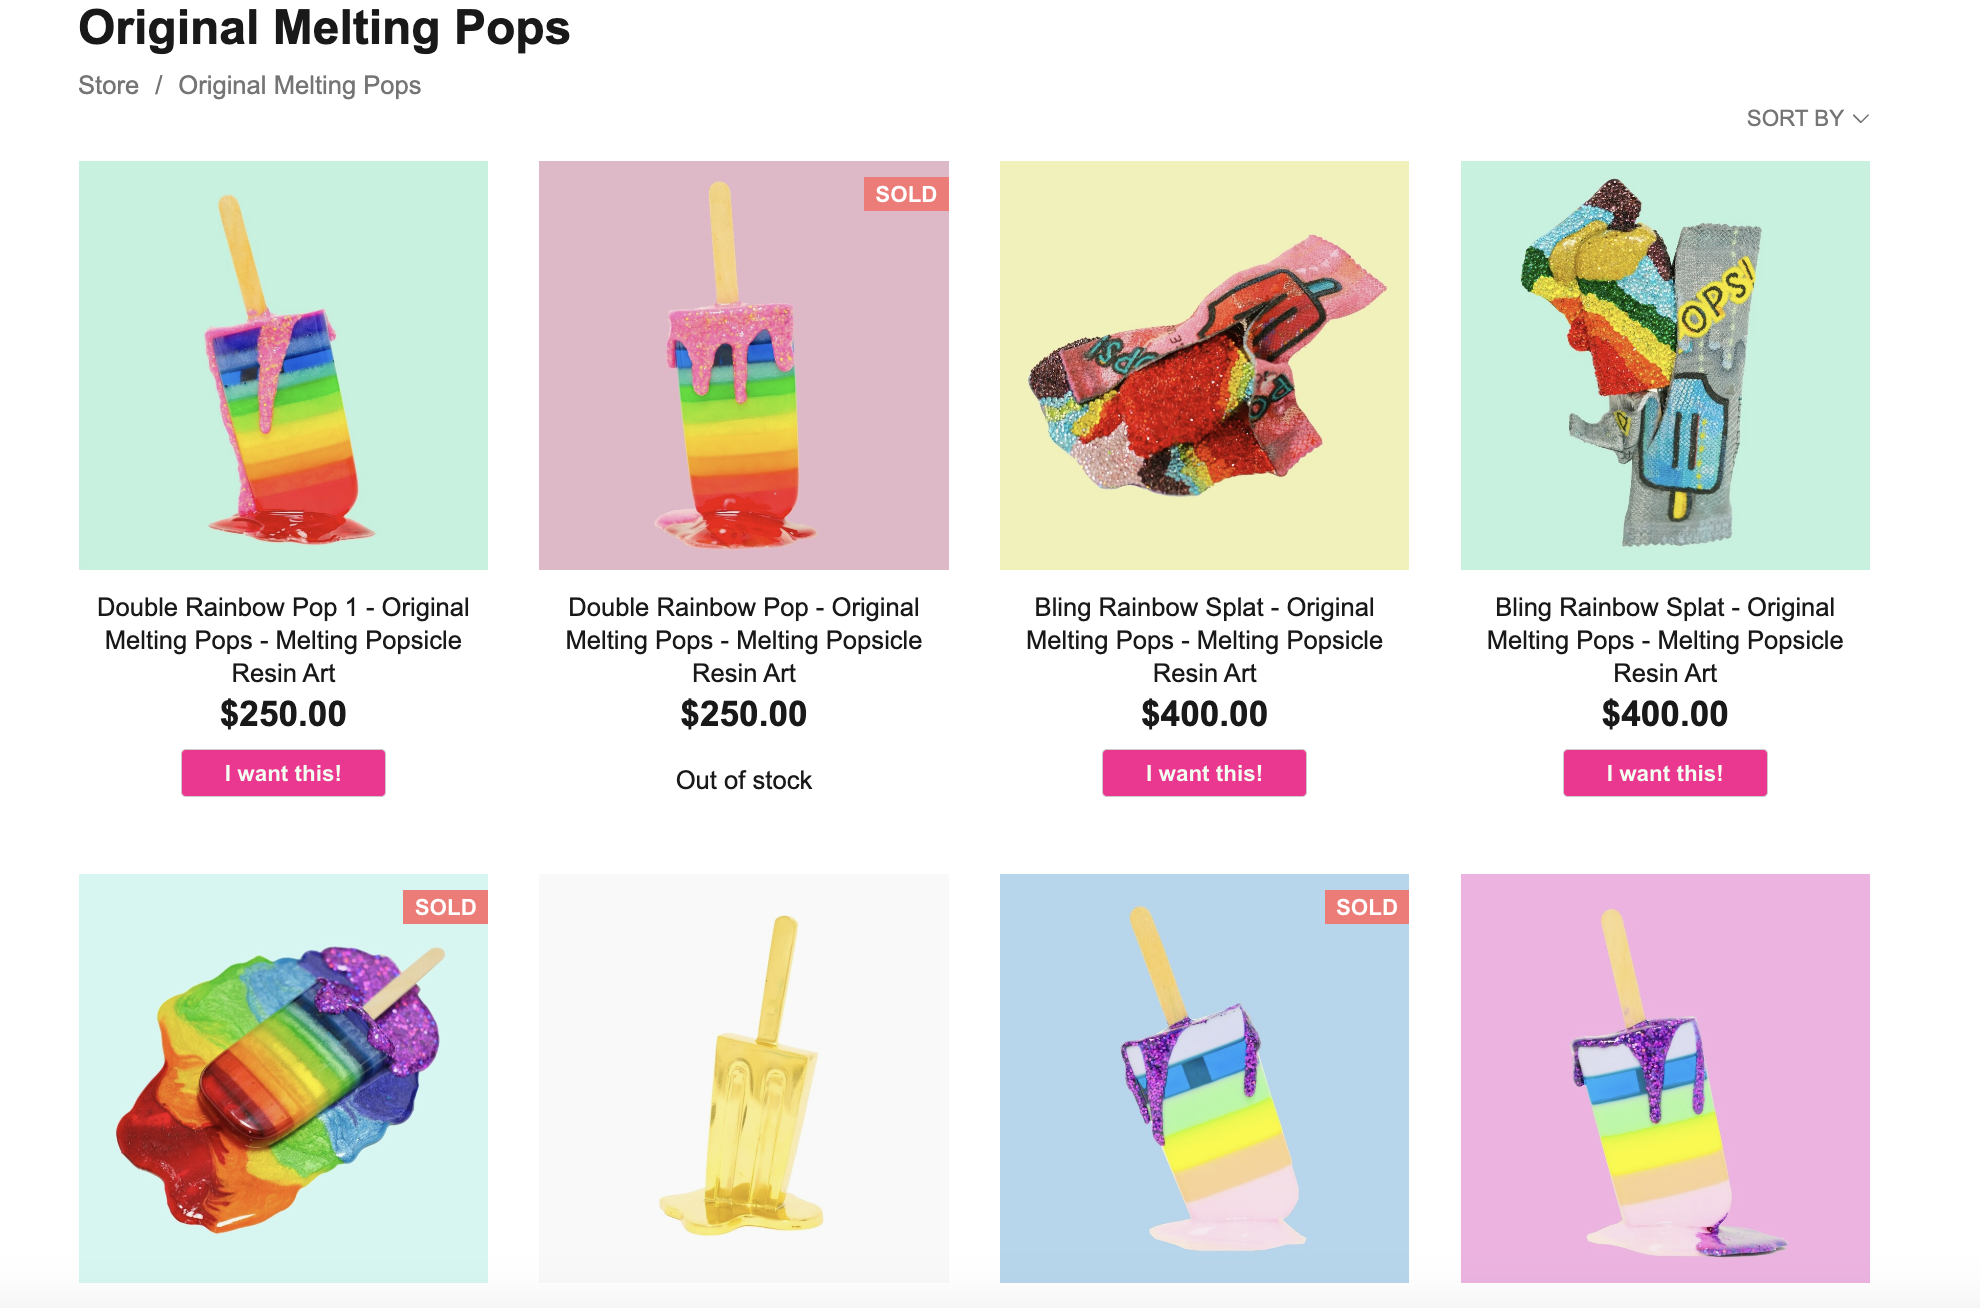The image size is (1980, 1308).
Task: Click the melted rainbow splat thumbnail
Action: pyautogui.click(x=282, y=1076)
